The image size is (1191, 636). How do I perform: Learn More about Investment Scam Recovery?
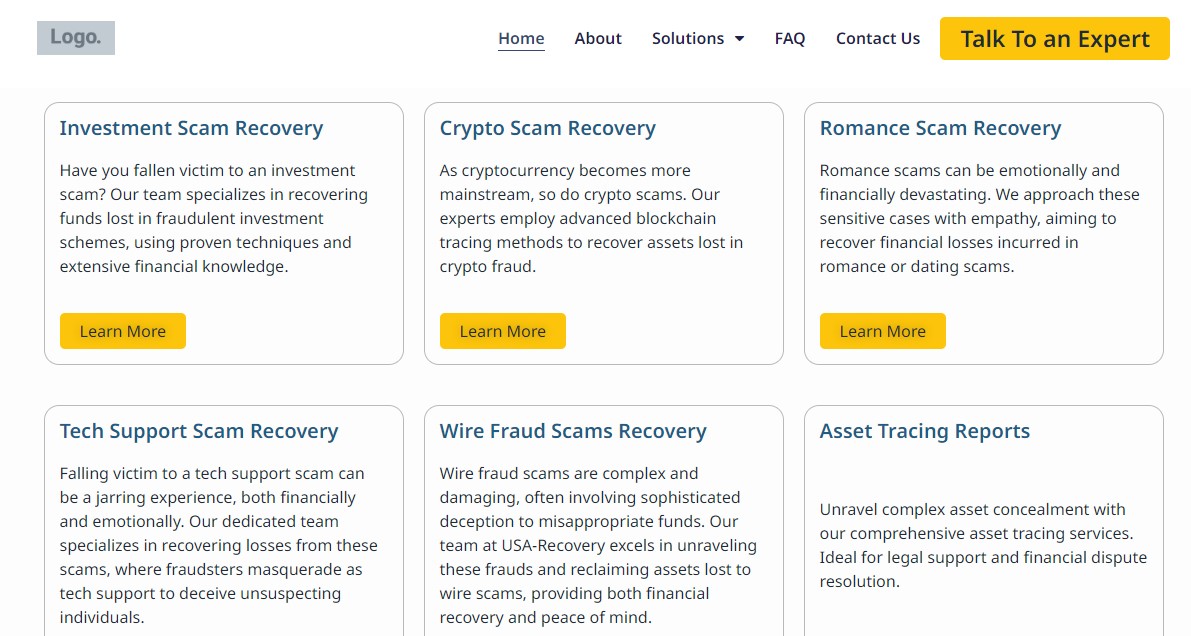pos(123,331)
